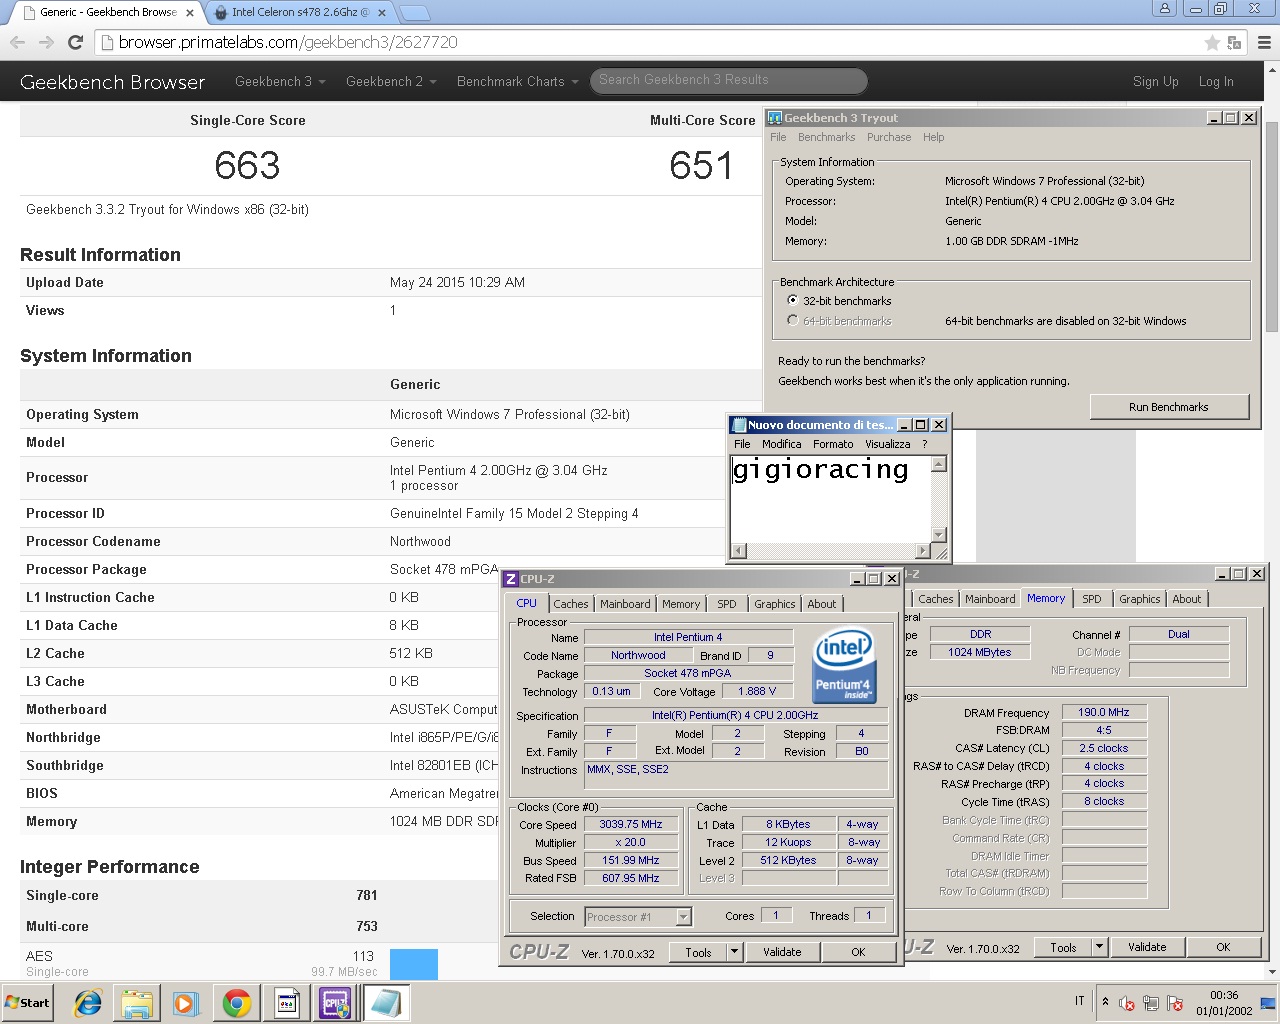Image resolution: width=1280 pixels, height=1024 pixels.
Task: Click the browser address bar URL
Action: (x=288, y=42)
